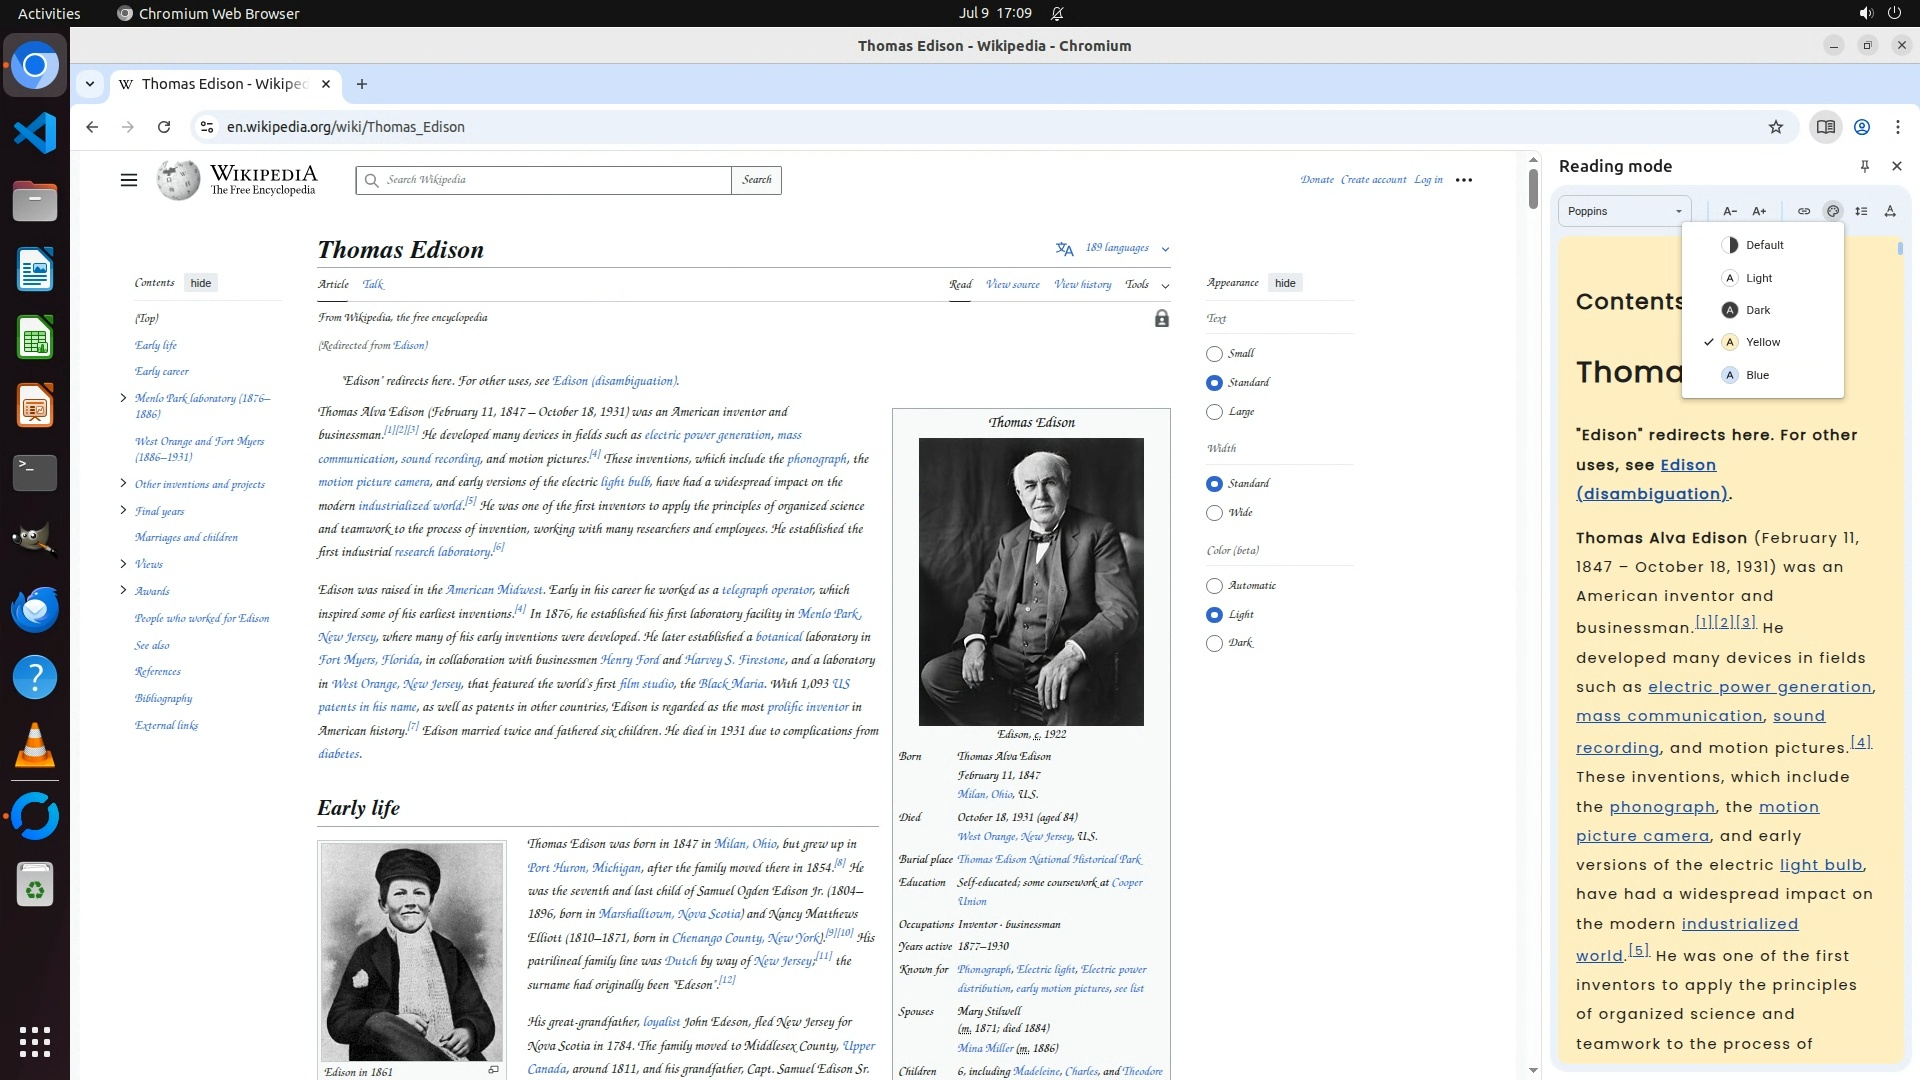Image resolution: width=1920 pixels, height=1080 pixels.
Task: Open the 189 languages dropdown
Action: [x=1117, y=248]
